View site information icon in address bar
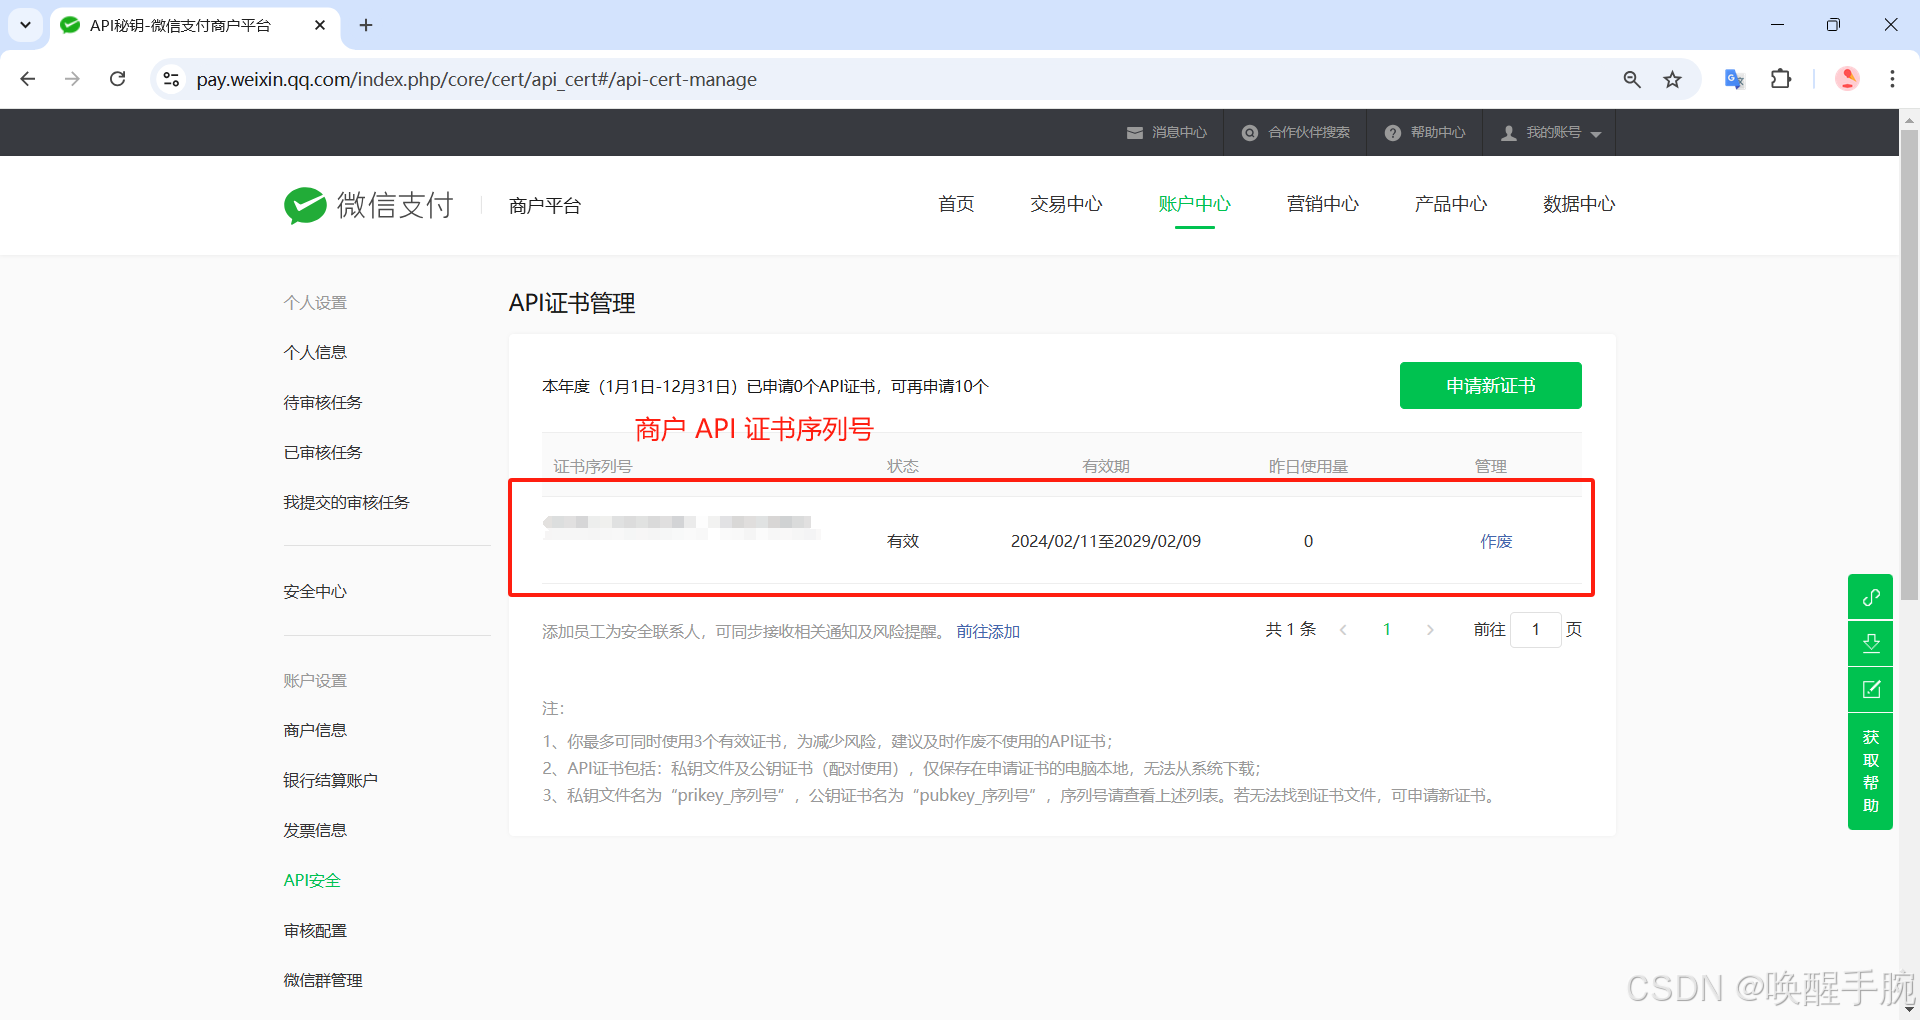The height and width of the screenshot is (1020, 1920). (171, 79)
